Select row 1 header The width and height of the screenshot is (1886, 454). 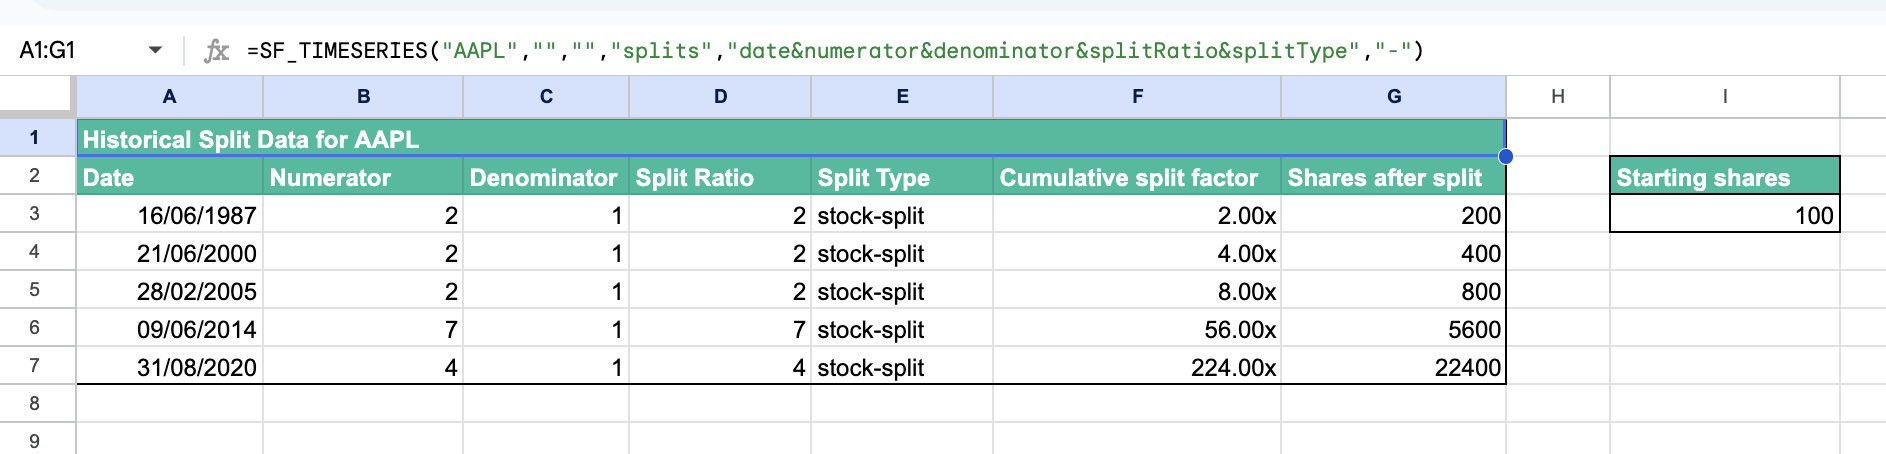coord(35,137)
